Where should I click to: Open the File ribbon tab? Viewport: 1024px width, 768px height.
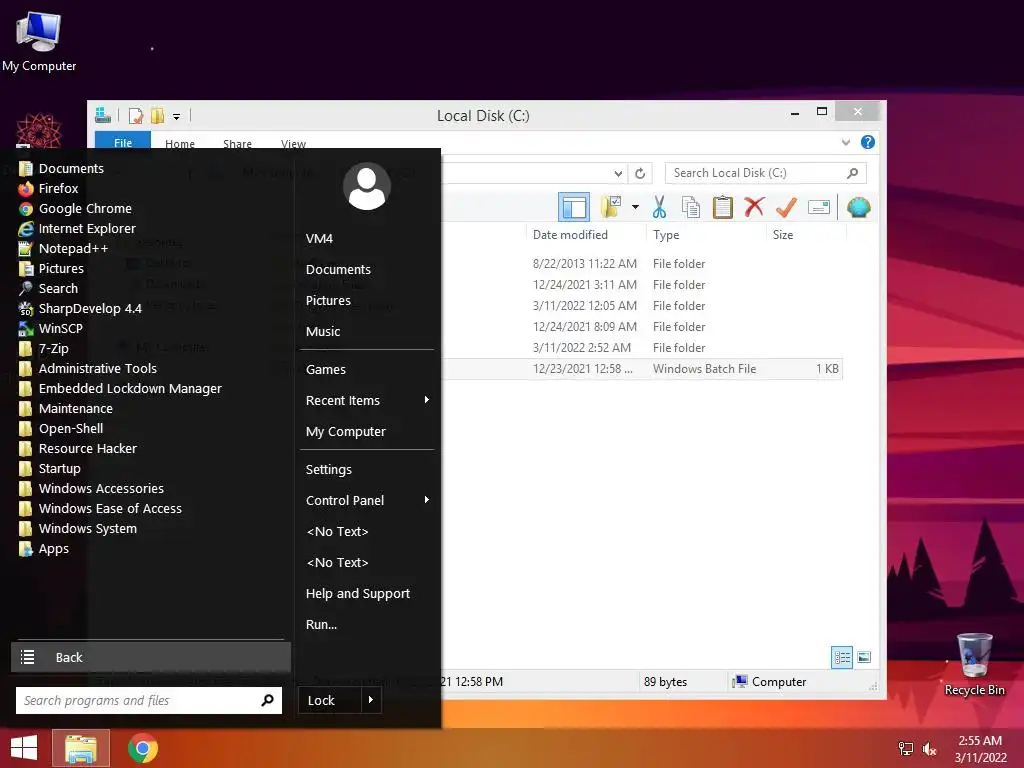click(123, 142)
